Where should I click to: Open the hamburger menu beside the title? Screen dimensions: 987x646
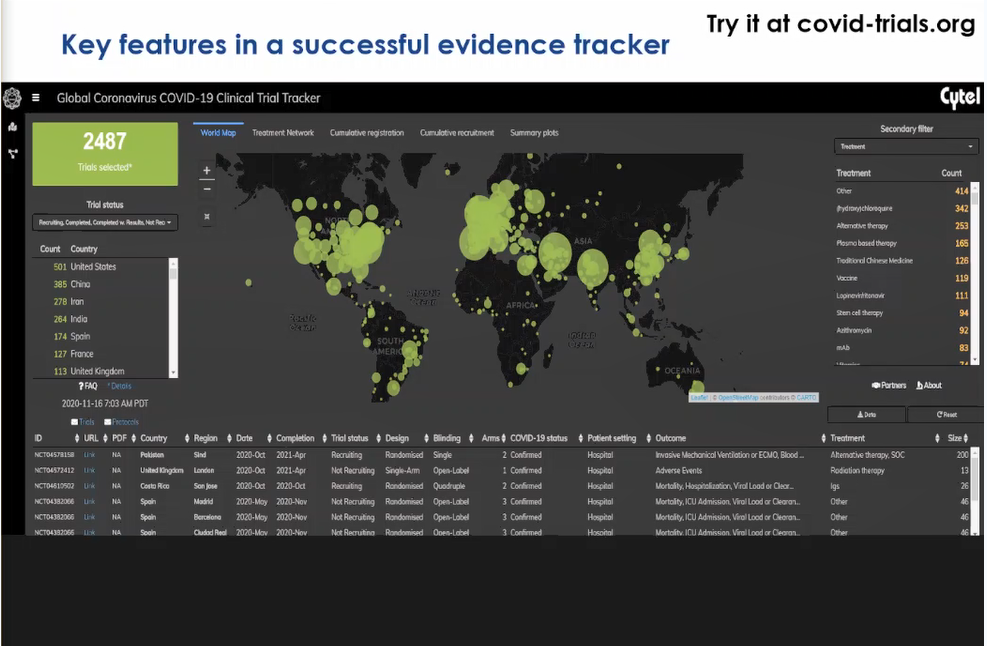[36, 98]
